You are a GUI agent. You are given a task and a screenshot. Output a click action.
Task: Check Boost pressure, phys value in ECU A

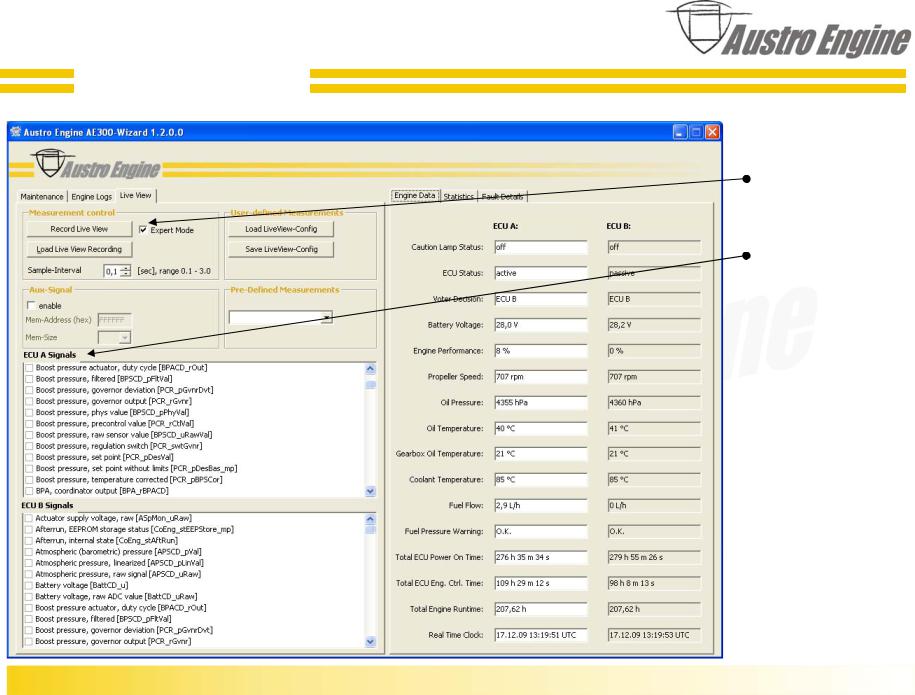coord(29,413)
